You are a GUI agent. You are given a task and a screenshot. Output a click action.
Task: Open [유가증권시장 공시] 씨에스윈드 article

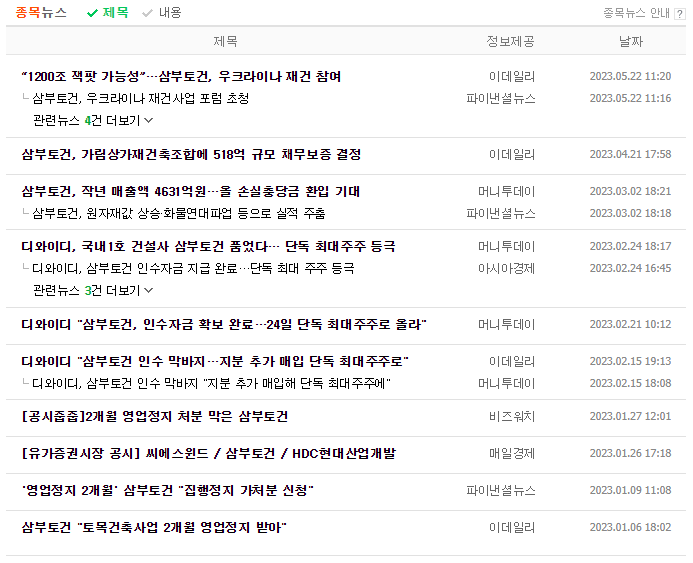(x=209, y=453)
